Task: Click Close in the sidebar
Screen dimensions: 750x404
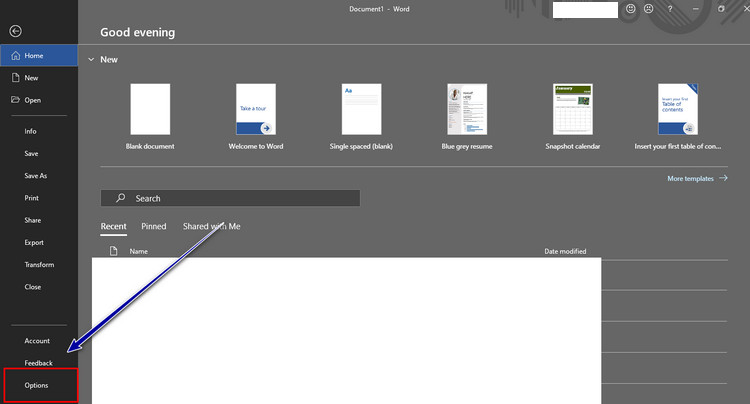Action: (x=33, y=287)
